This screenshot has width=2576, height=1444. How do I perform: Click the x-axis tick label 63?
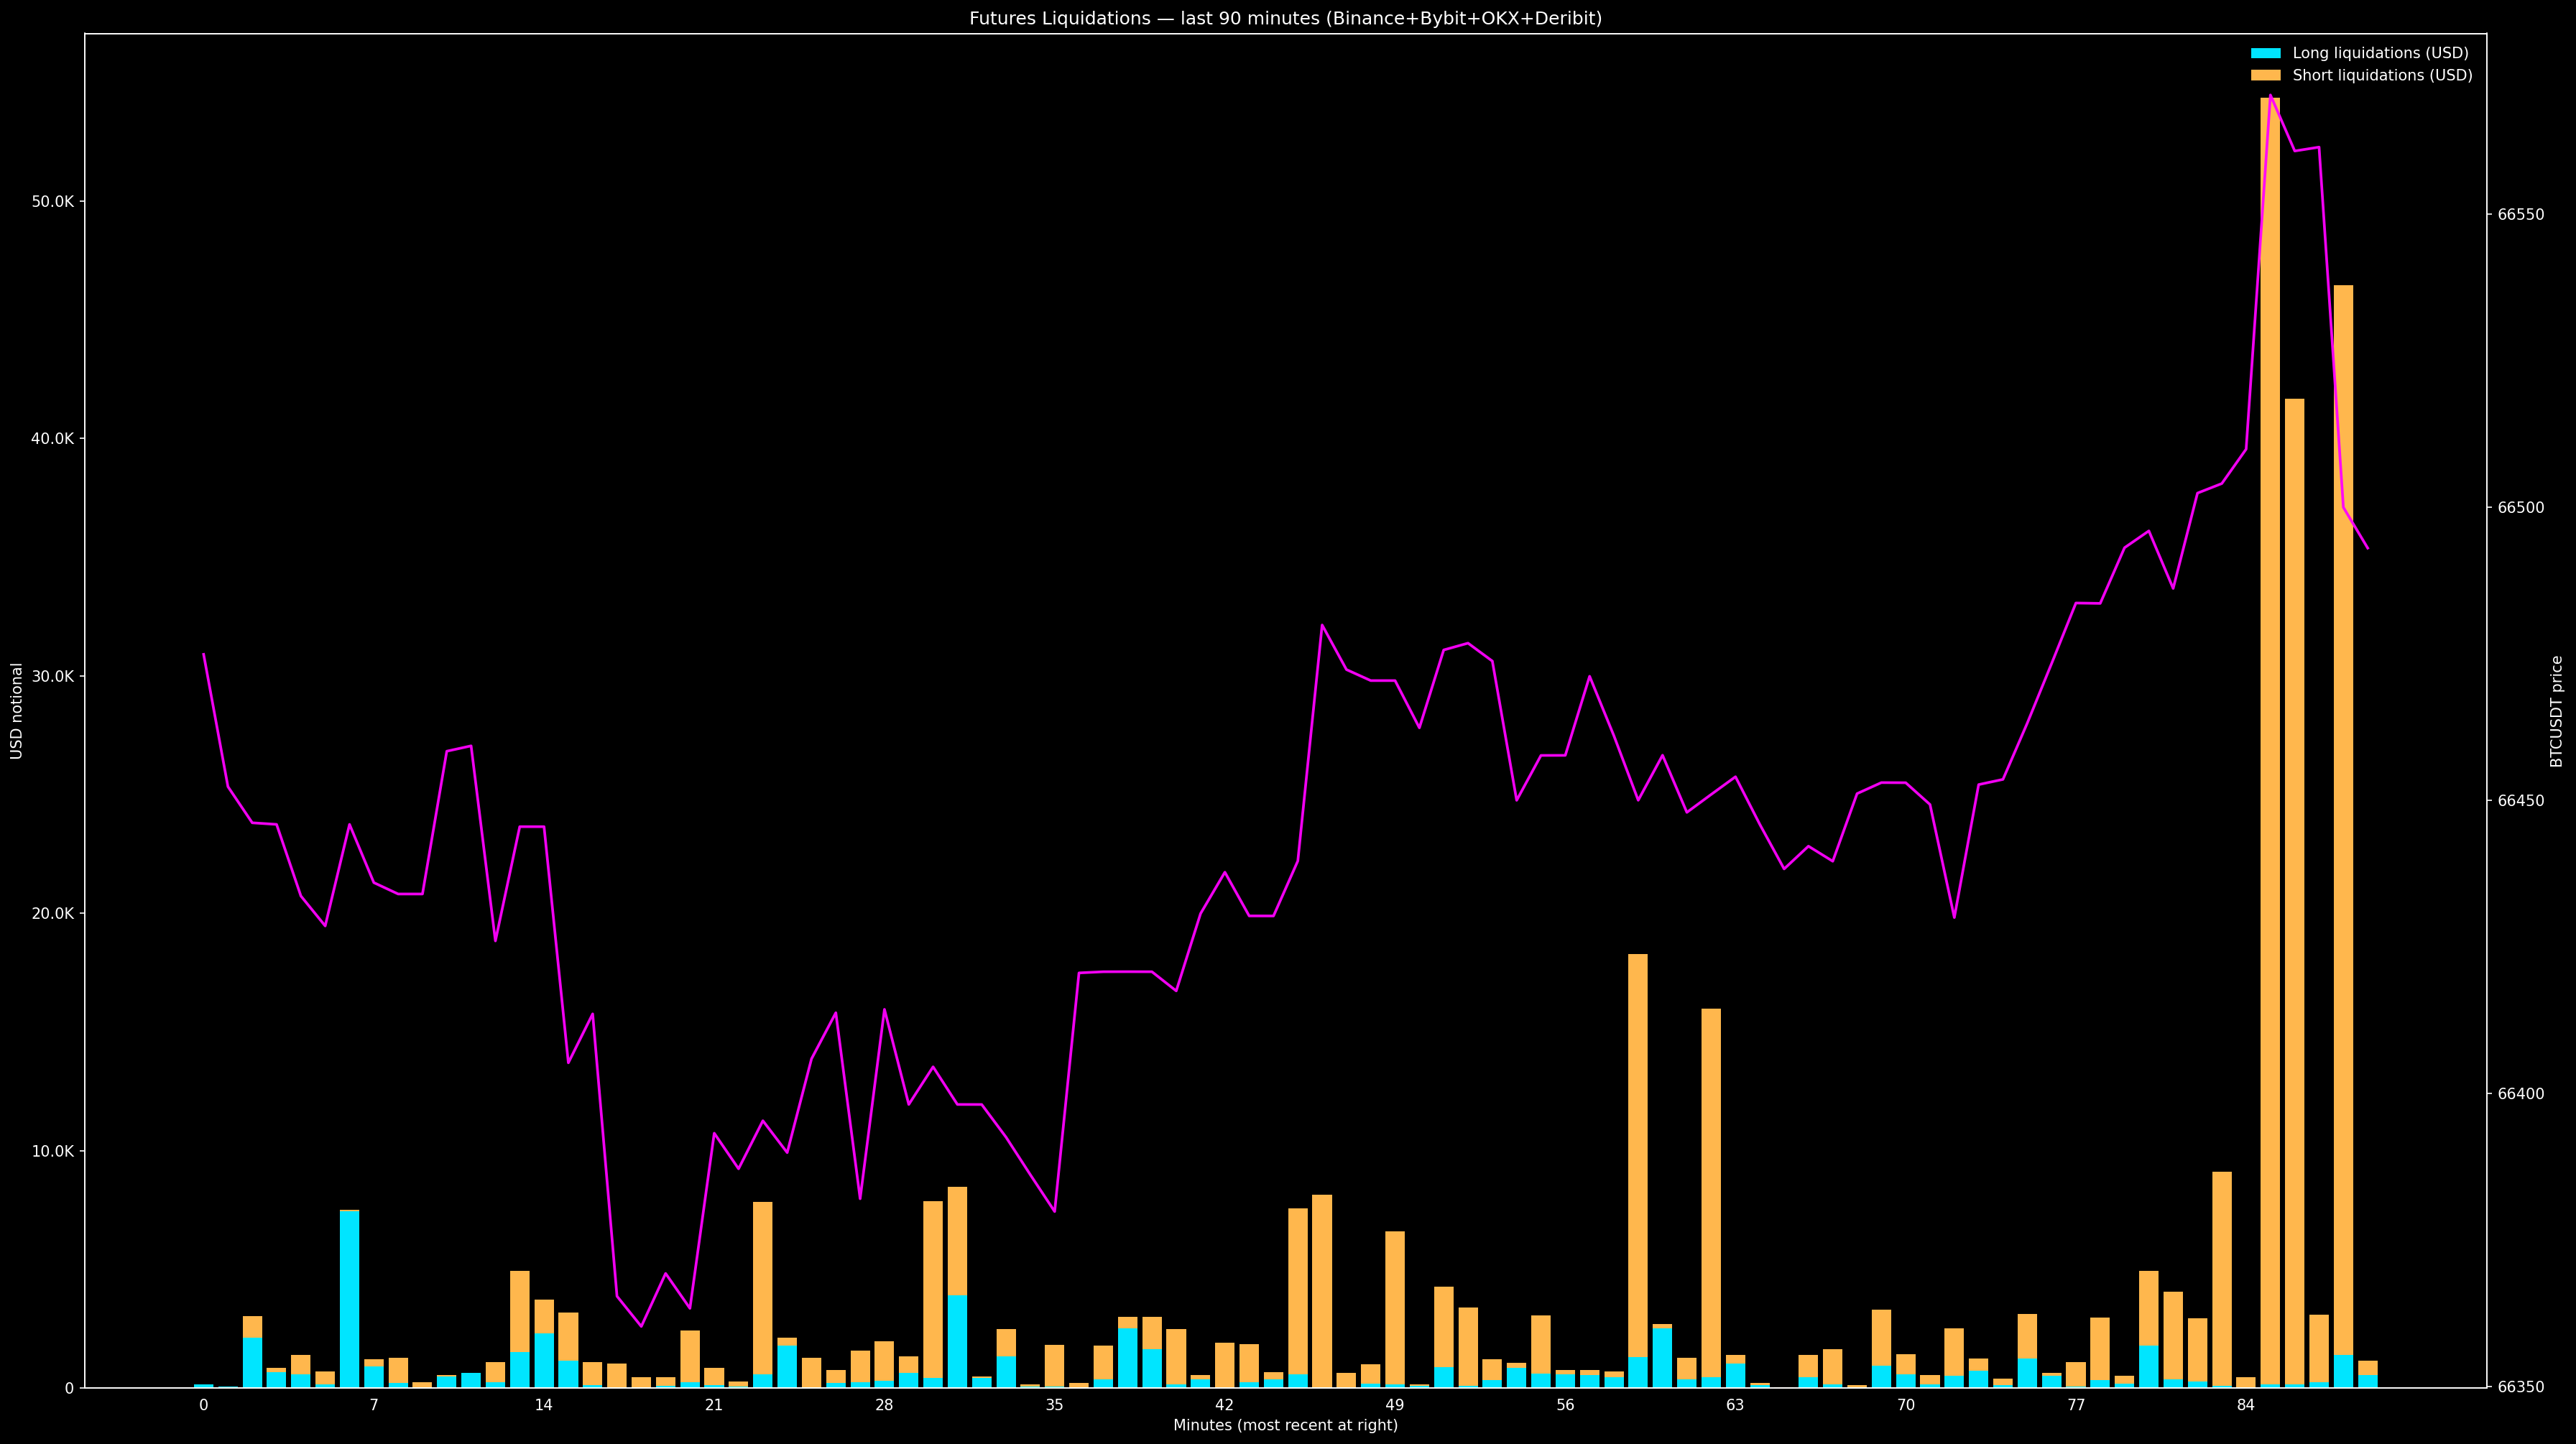click(1735, 1405)
